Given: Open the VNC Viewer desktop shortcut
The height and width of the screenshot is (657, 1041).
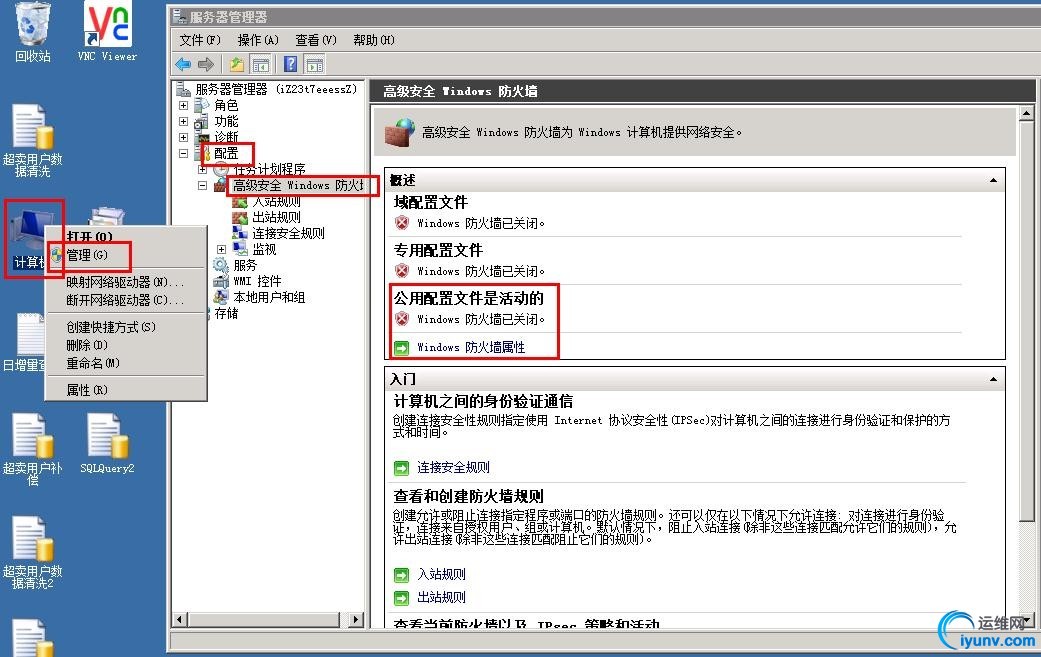Looking at the screenshot, I should pos(107,31).
